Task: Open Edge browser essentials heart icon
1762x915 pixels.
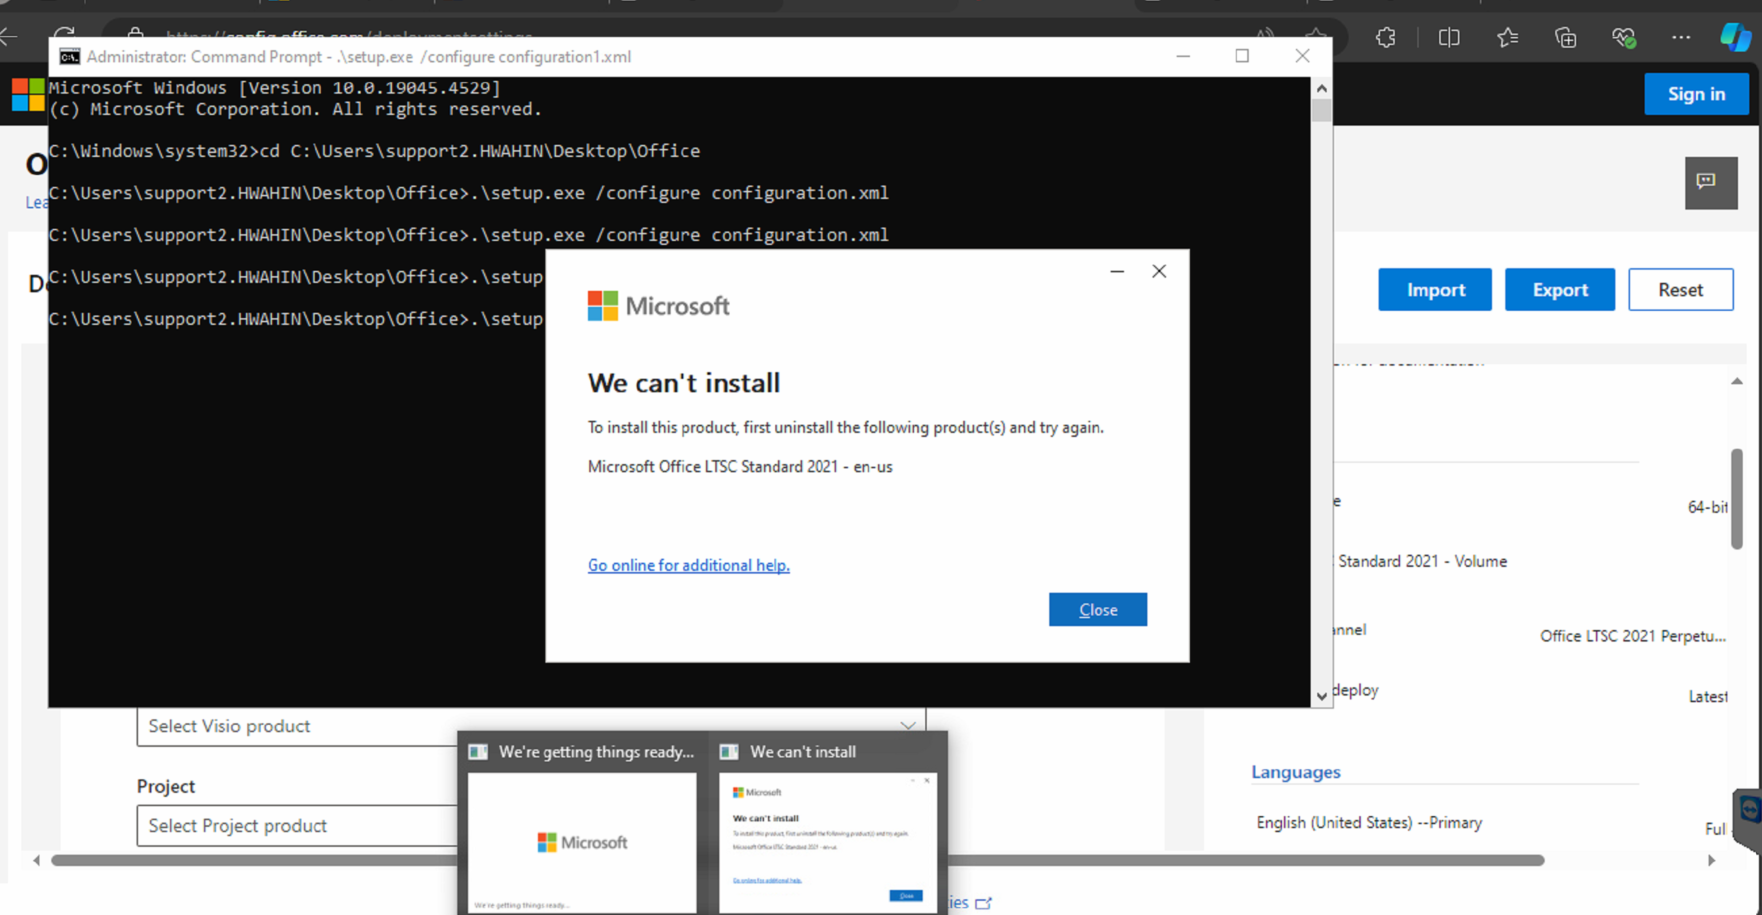Action: tap(1623, 38)
